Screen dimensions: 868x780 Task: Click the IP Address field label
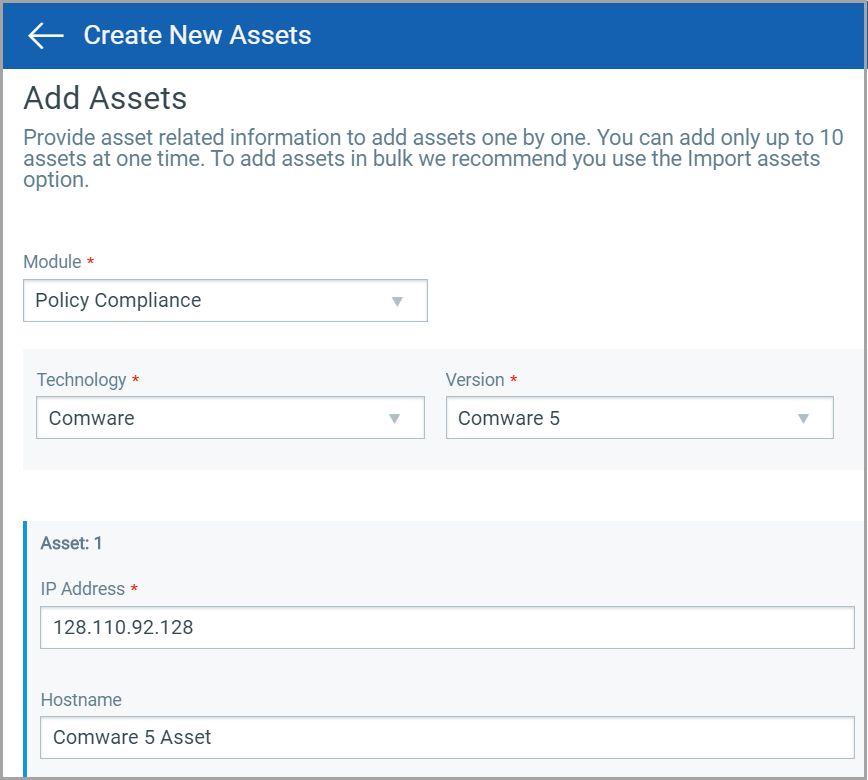click(82, 588)
